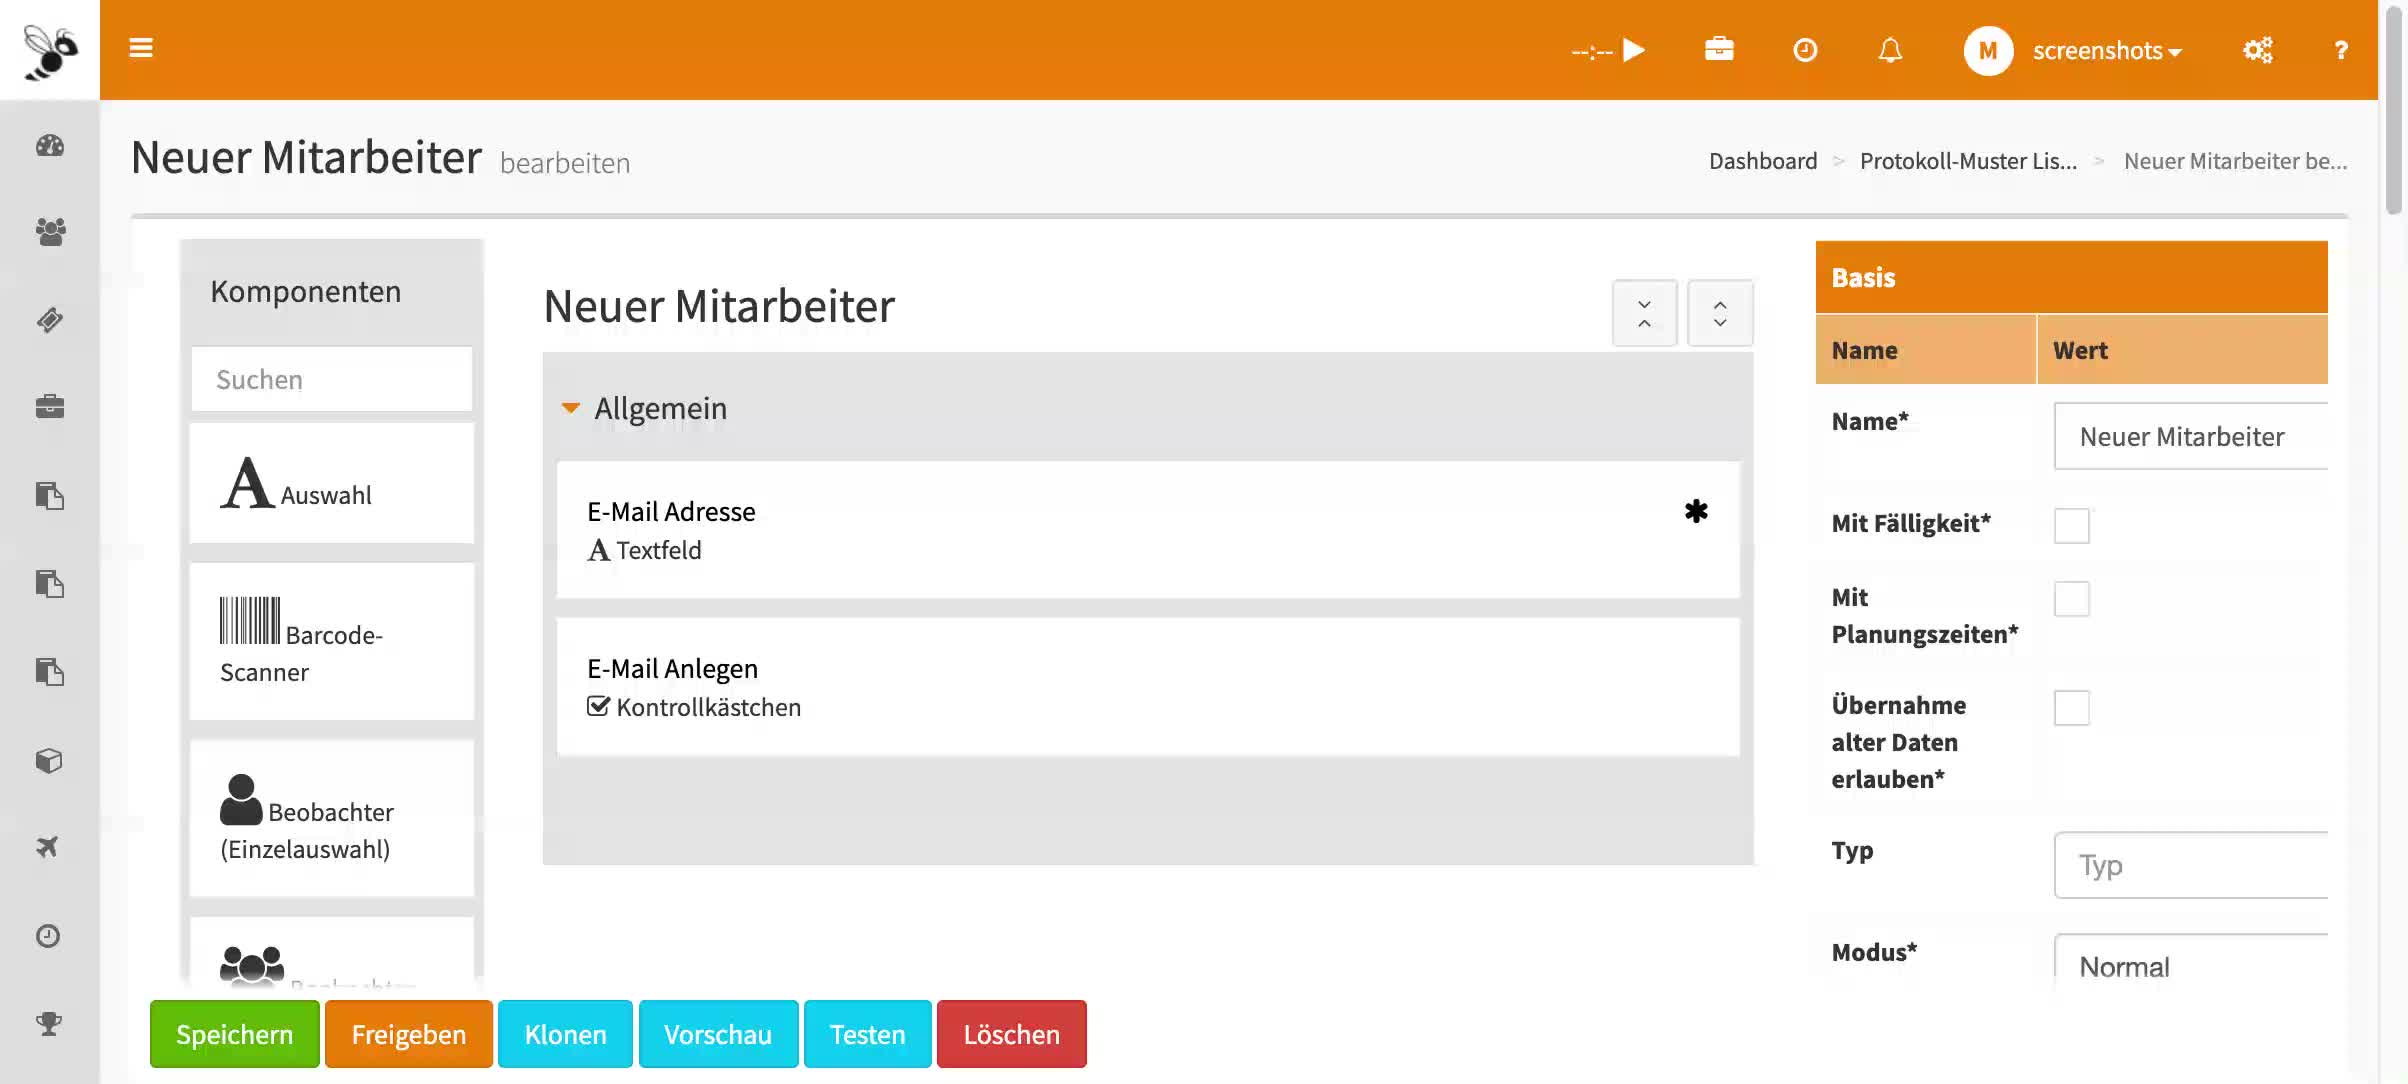The image size is (2408, 1084).
Task: Open the settings gears icon
Action: pyautogui.click(x=2257, y=50)
